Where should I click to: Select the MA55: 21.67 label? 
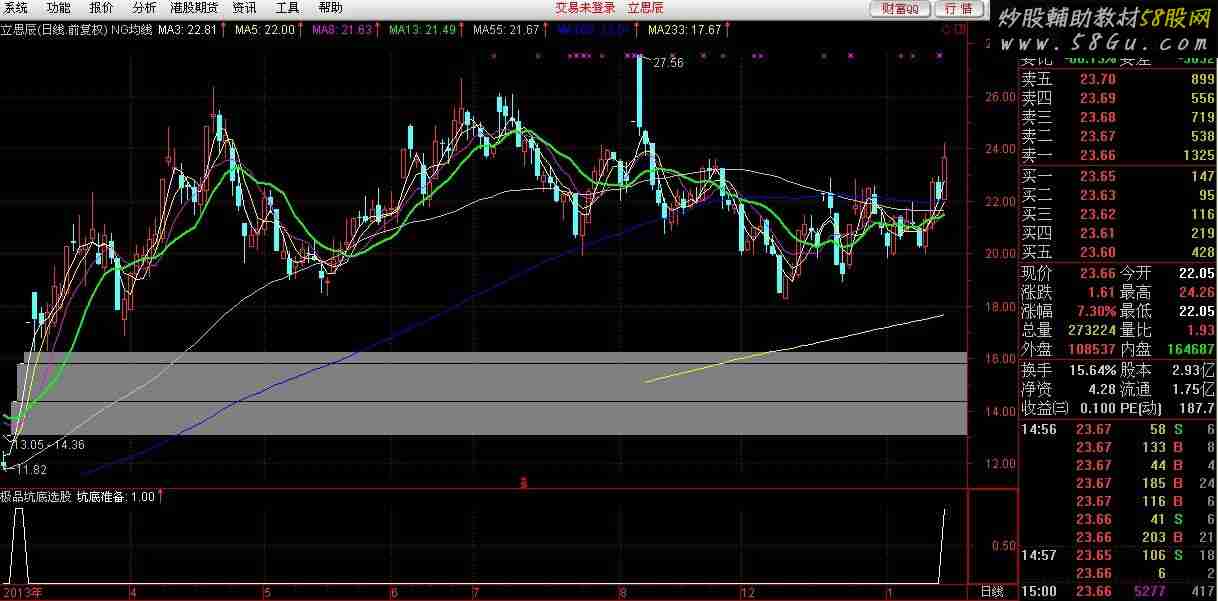tap(507, 30)
